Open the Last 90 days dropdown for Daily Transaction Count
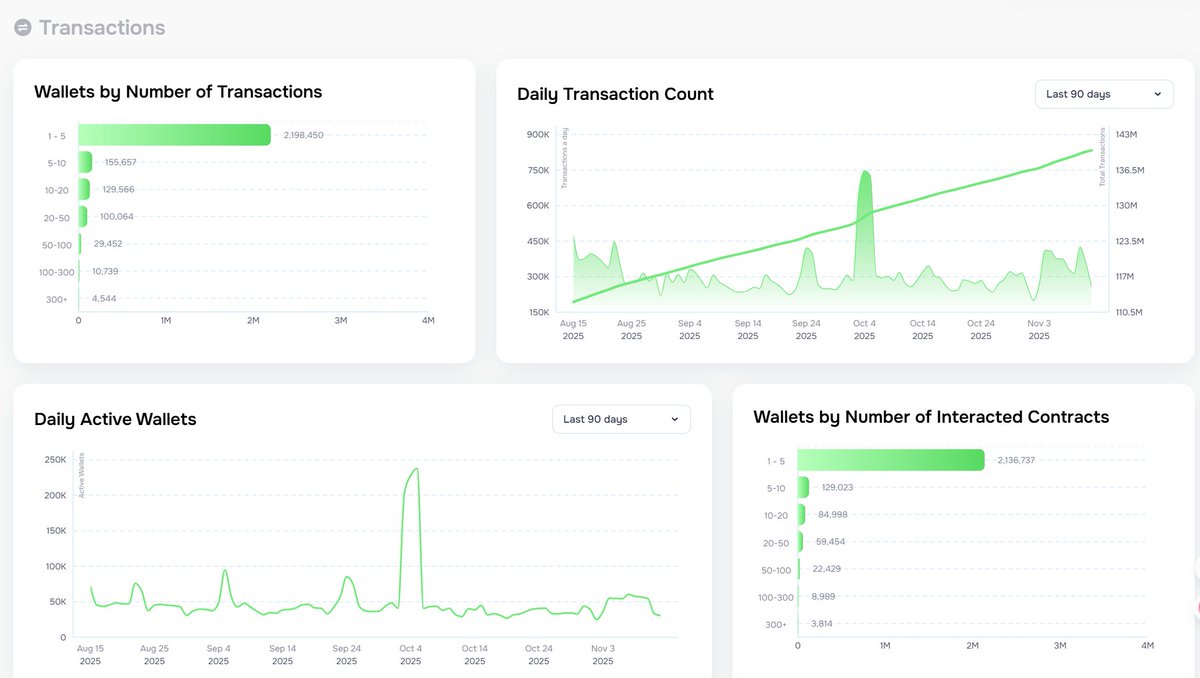This screenshot has width=1200, height=678. tap(1103, 93)
